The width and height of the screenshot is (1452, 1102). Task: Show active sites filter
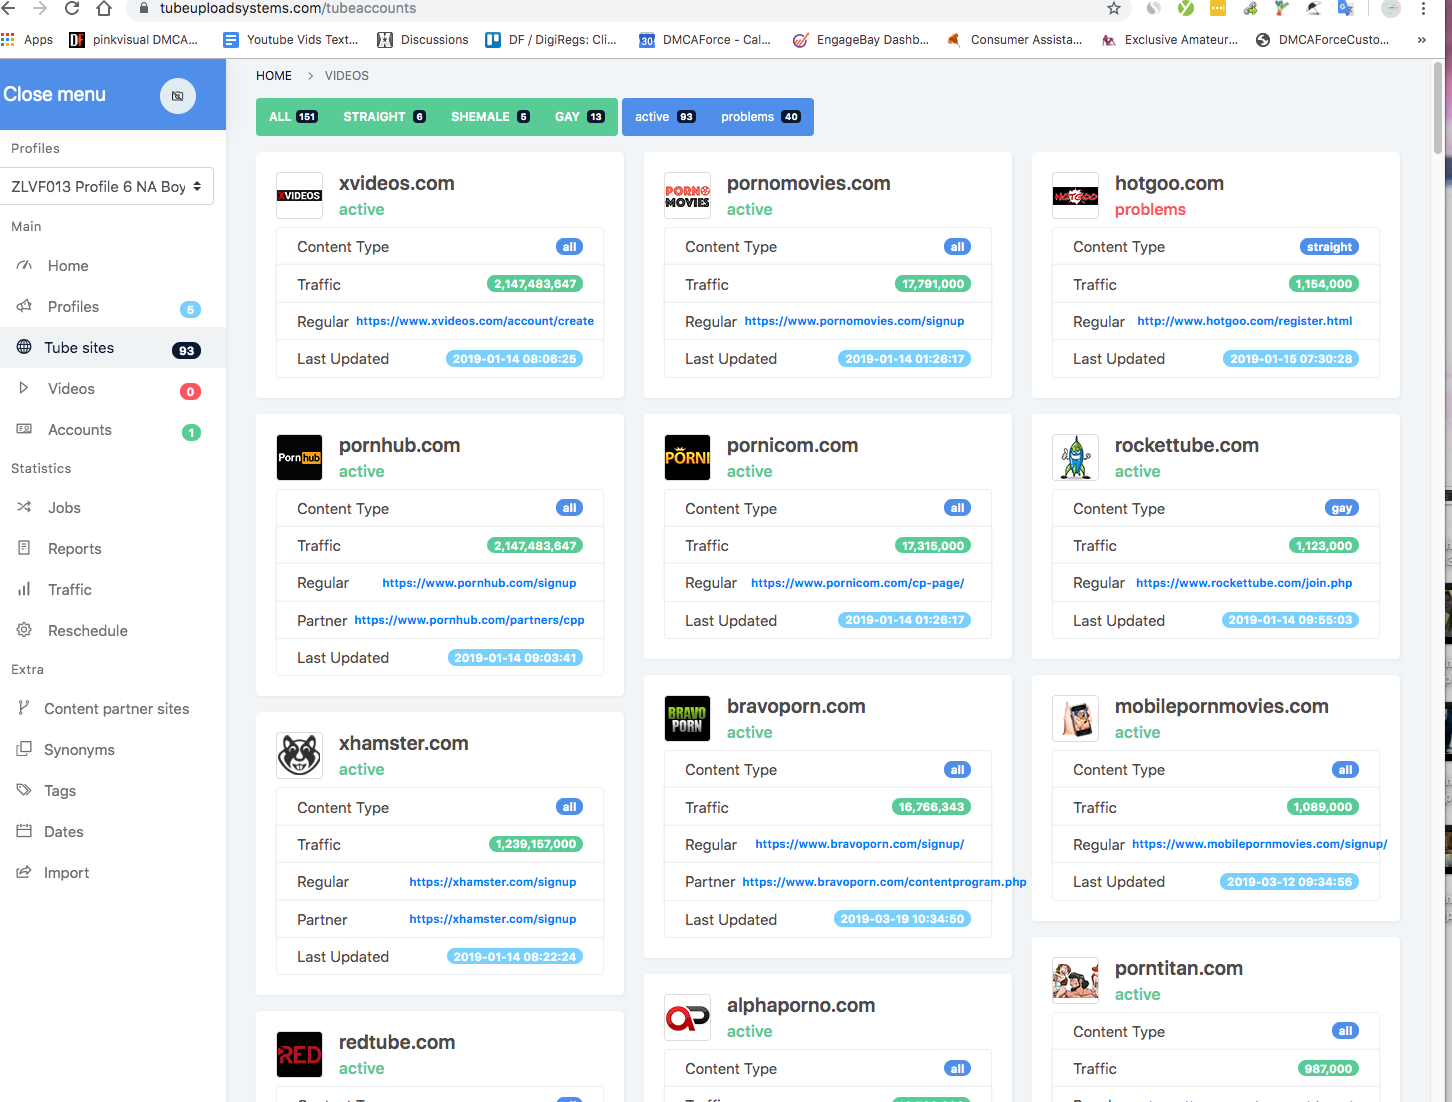[x=664, y=117]
